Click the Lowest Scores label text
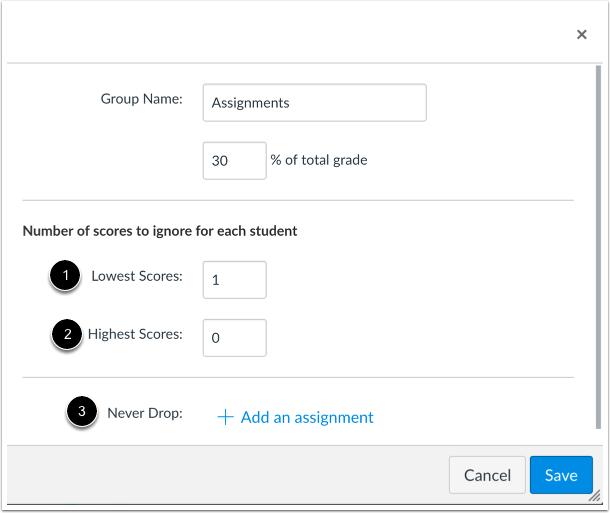 click(137, 276)
